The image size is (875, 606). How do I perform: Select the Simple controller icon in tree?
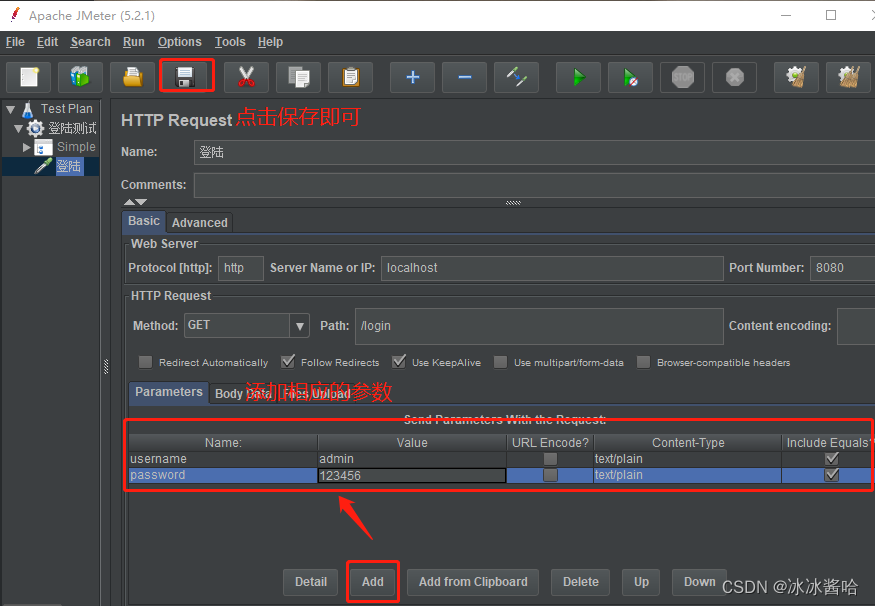coord(43,147)
